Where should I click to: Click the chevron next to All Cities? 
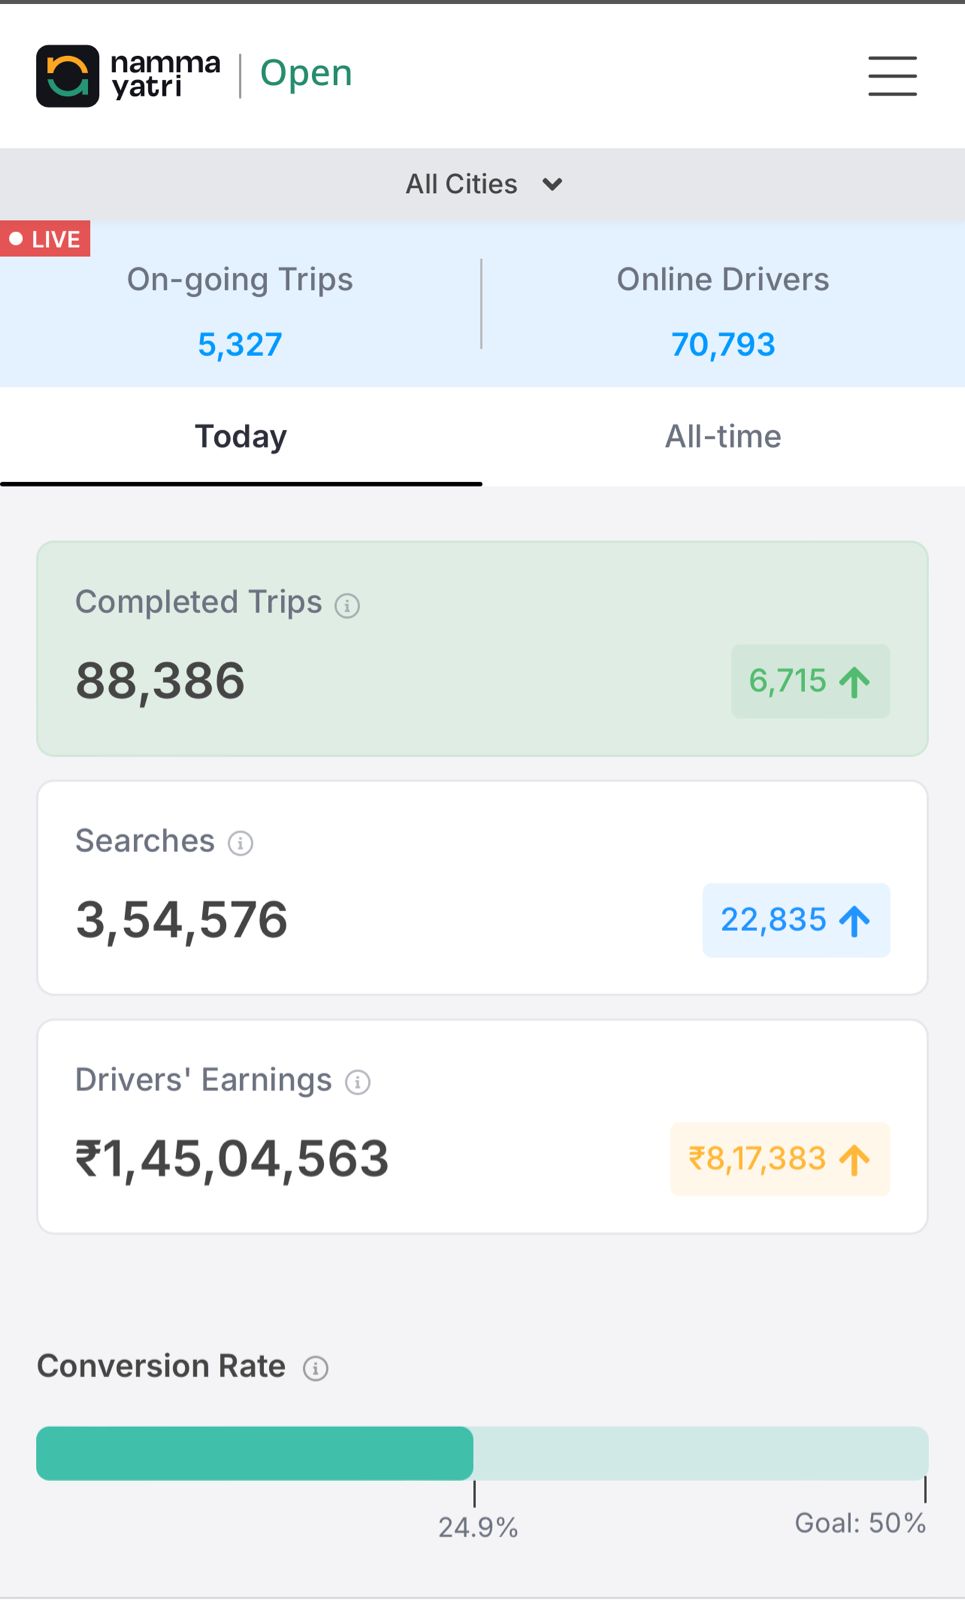pos(552,185)
